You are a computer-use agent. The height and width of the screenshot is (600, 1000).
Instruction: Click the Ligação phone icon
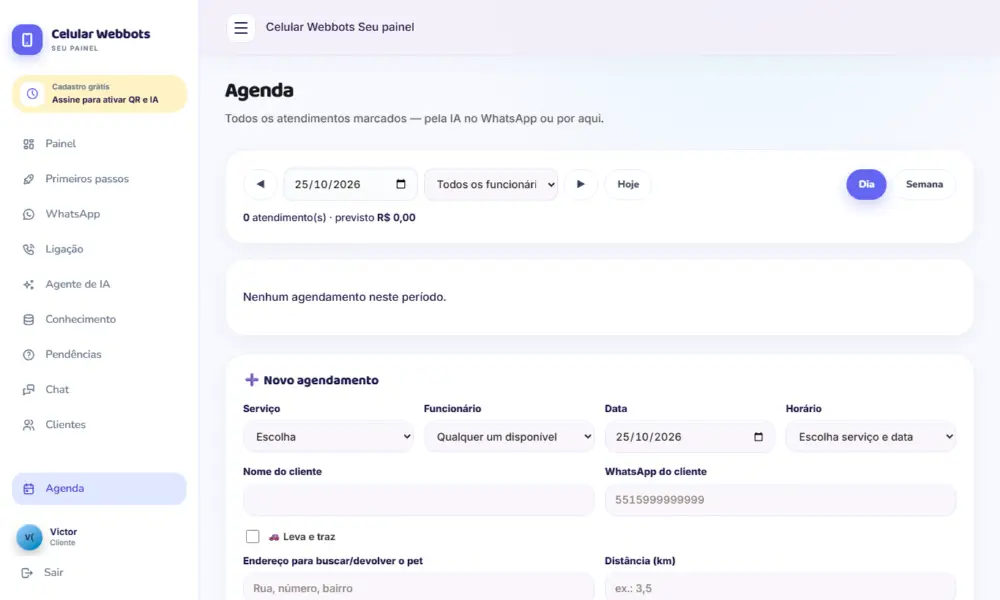click(29, 249)
